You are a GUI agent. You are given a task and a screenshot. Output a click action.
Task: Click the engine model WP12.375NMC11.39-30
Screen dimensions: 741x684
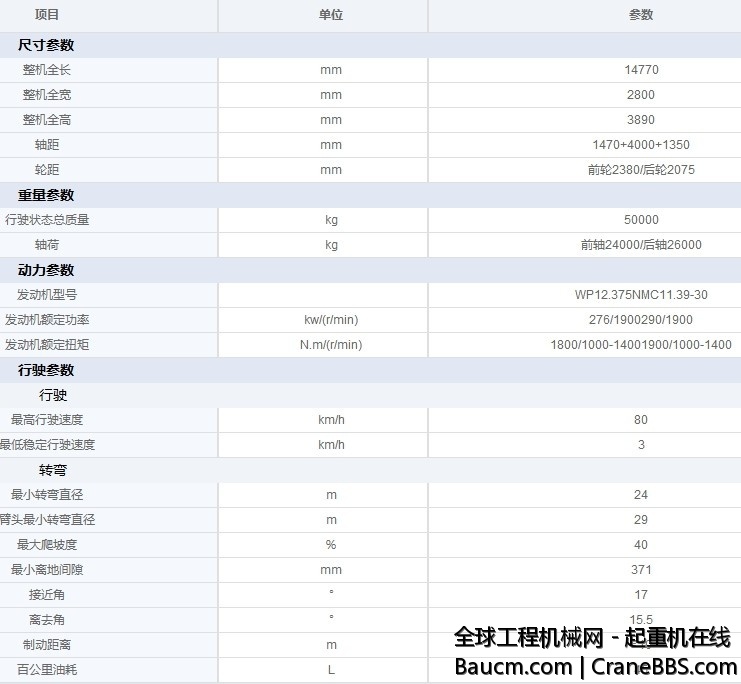click(x=641, y=295)
